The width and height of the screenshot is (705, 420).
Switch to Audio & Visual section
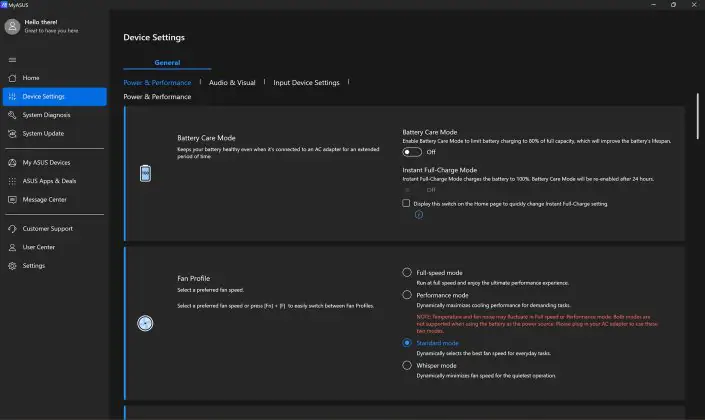(x=232, y=83)
